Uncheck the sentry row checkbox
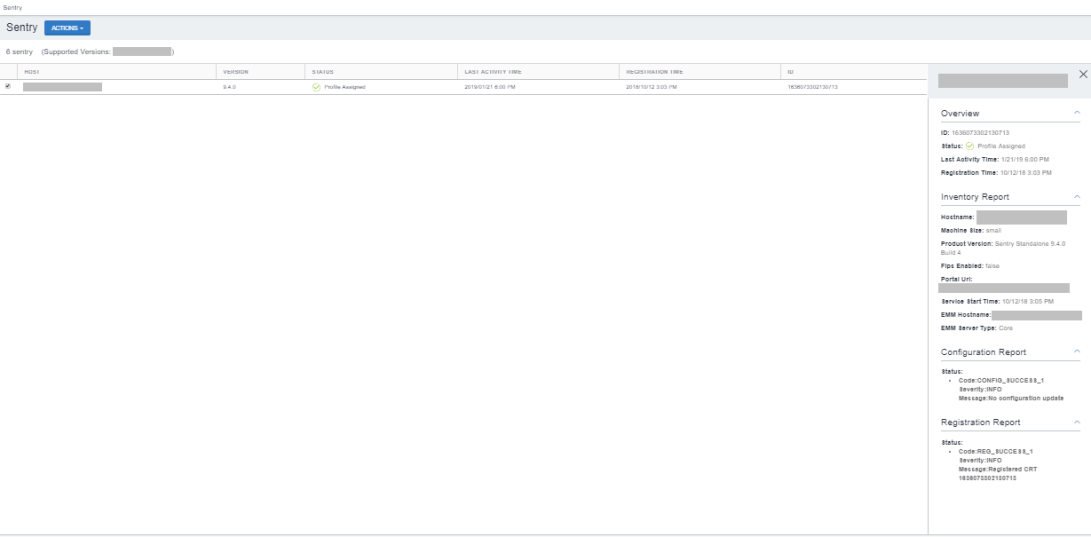The width and height of the screenshot is (1091, 537). 8,87
